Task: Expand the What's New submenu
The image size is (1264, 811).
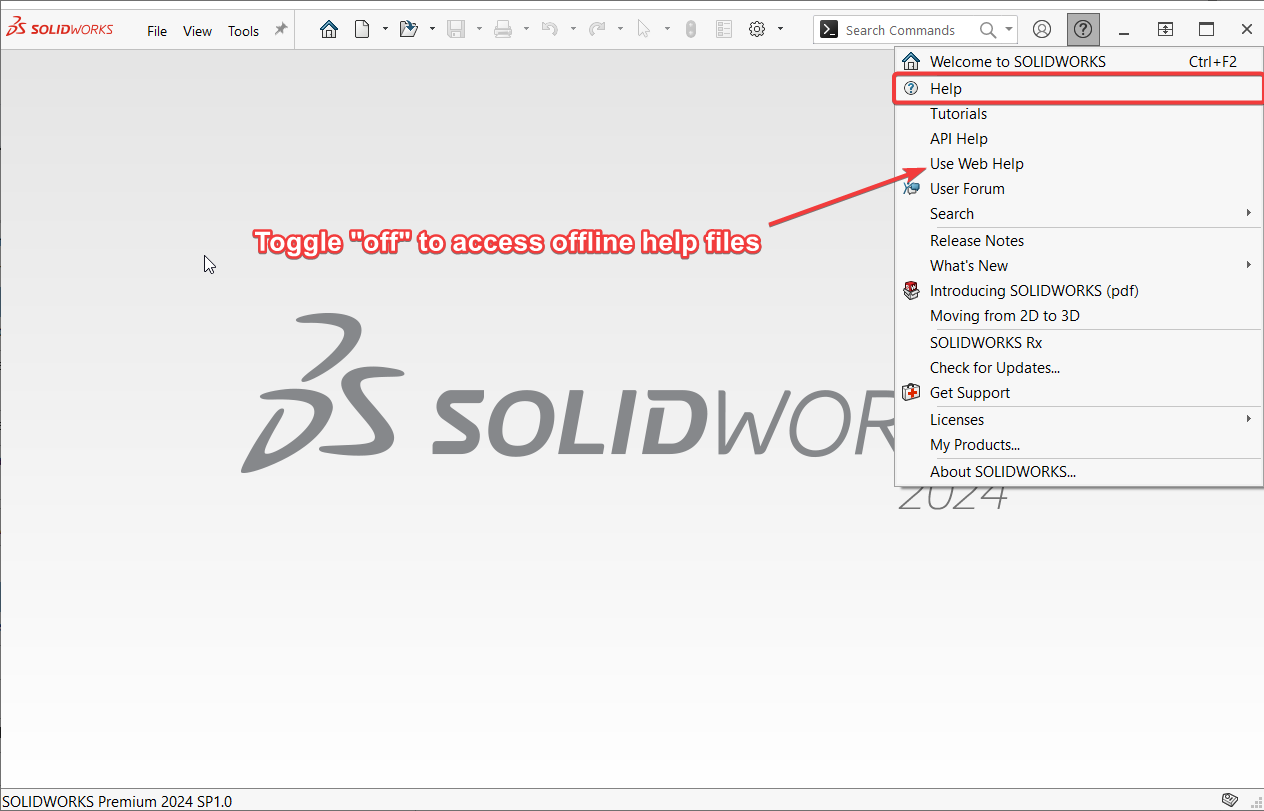Action: click(x=1248, y=266)
